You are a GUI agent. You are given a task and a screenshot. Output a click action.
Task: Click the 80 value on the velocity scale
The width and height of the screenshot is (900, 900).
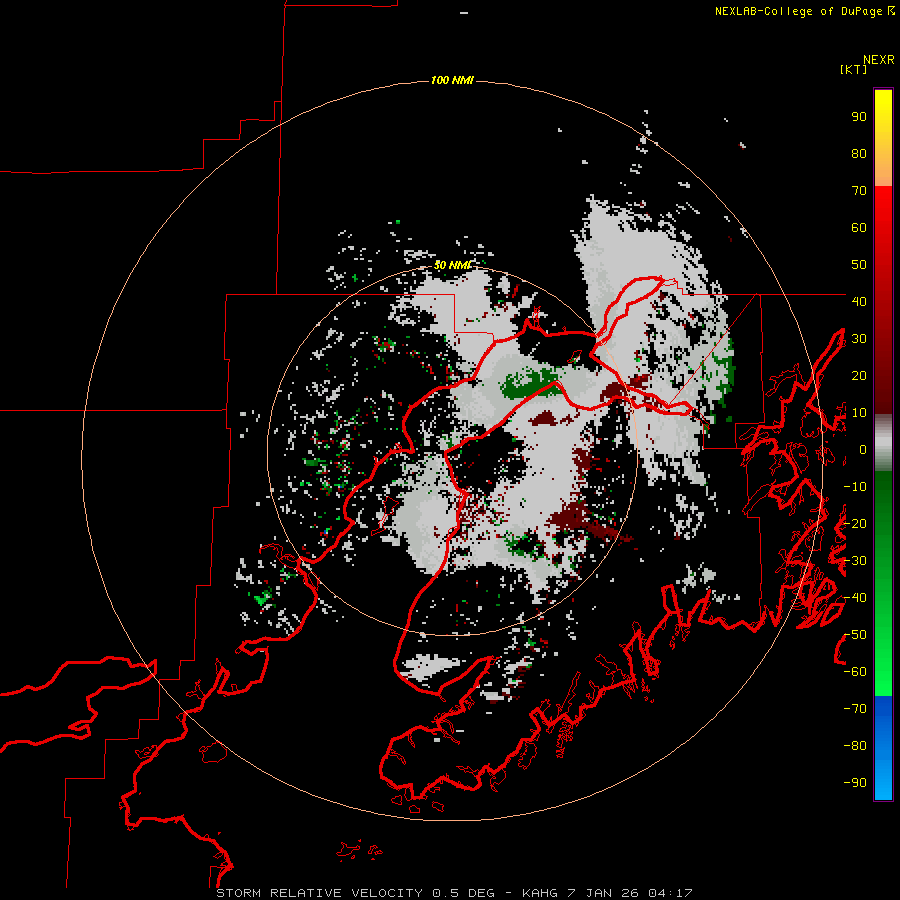point(859,154)
